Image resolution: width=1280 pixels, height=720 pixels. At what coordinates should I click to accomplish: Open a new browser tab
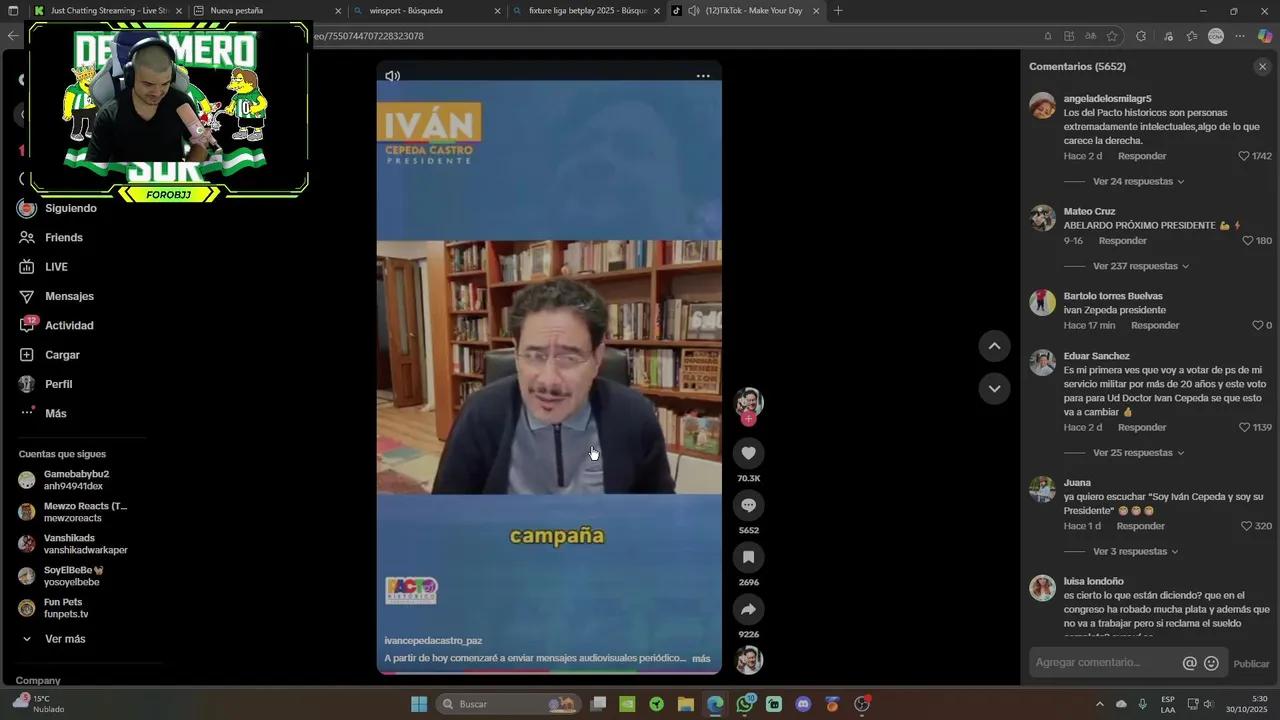pyautogui.click(x=838, y=11)
